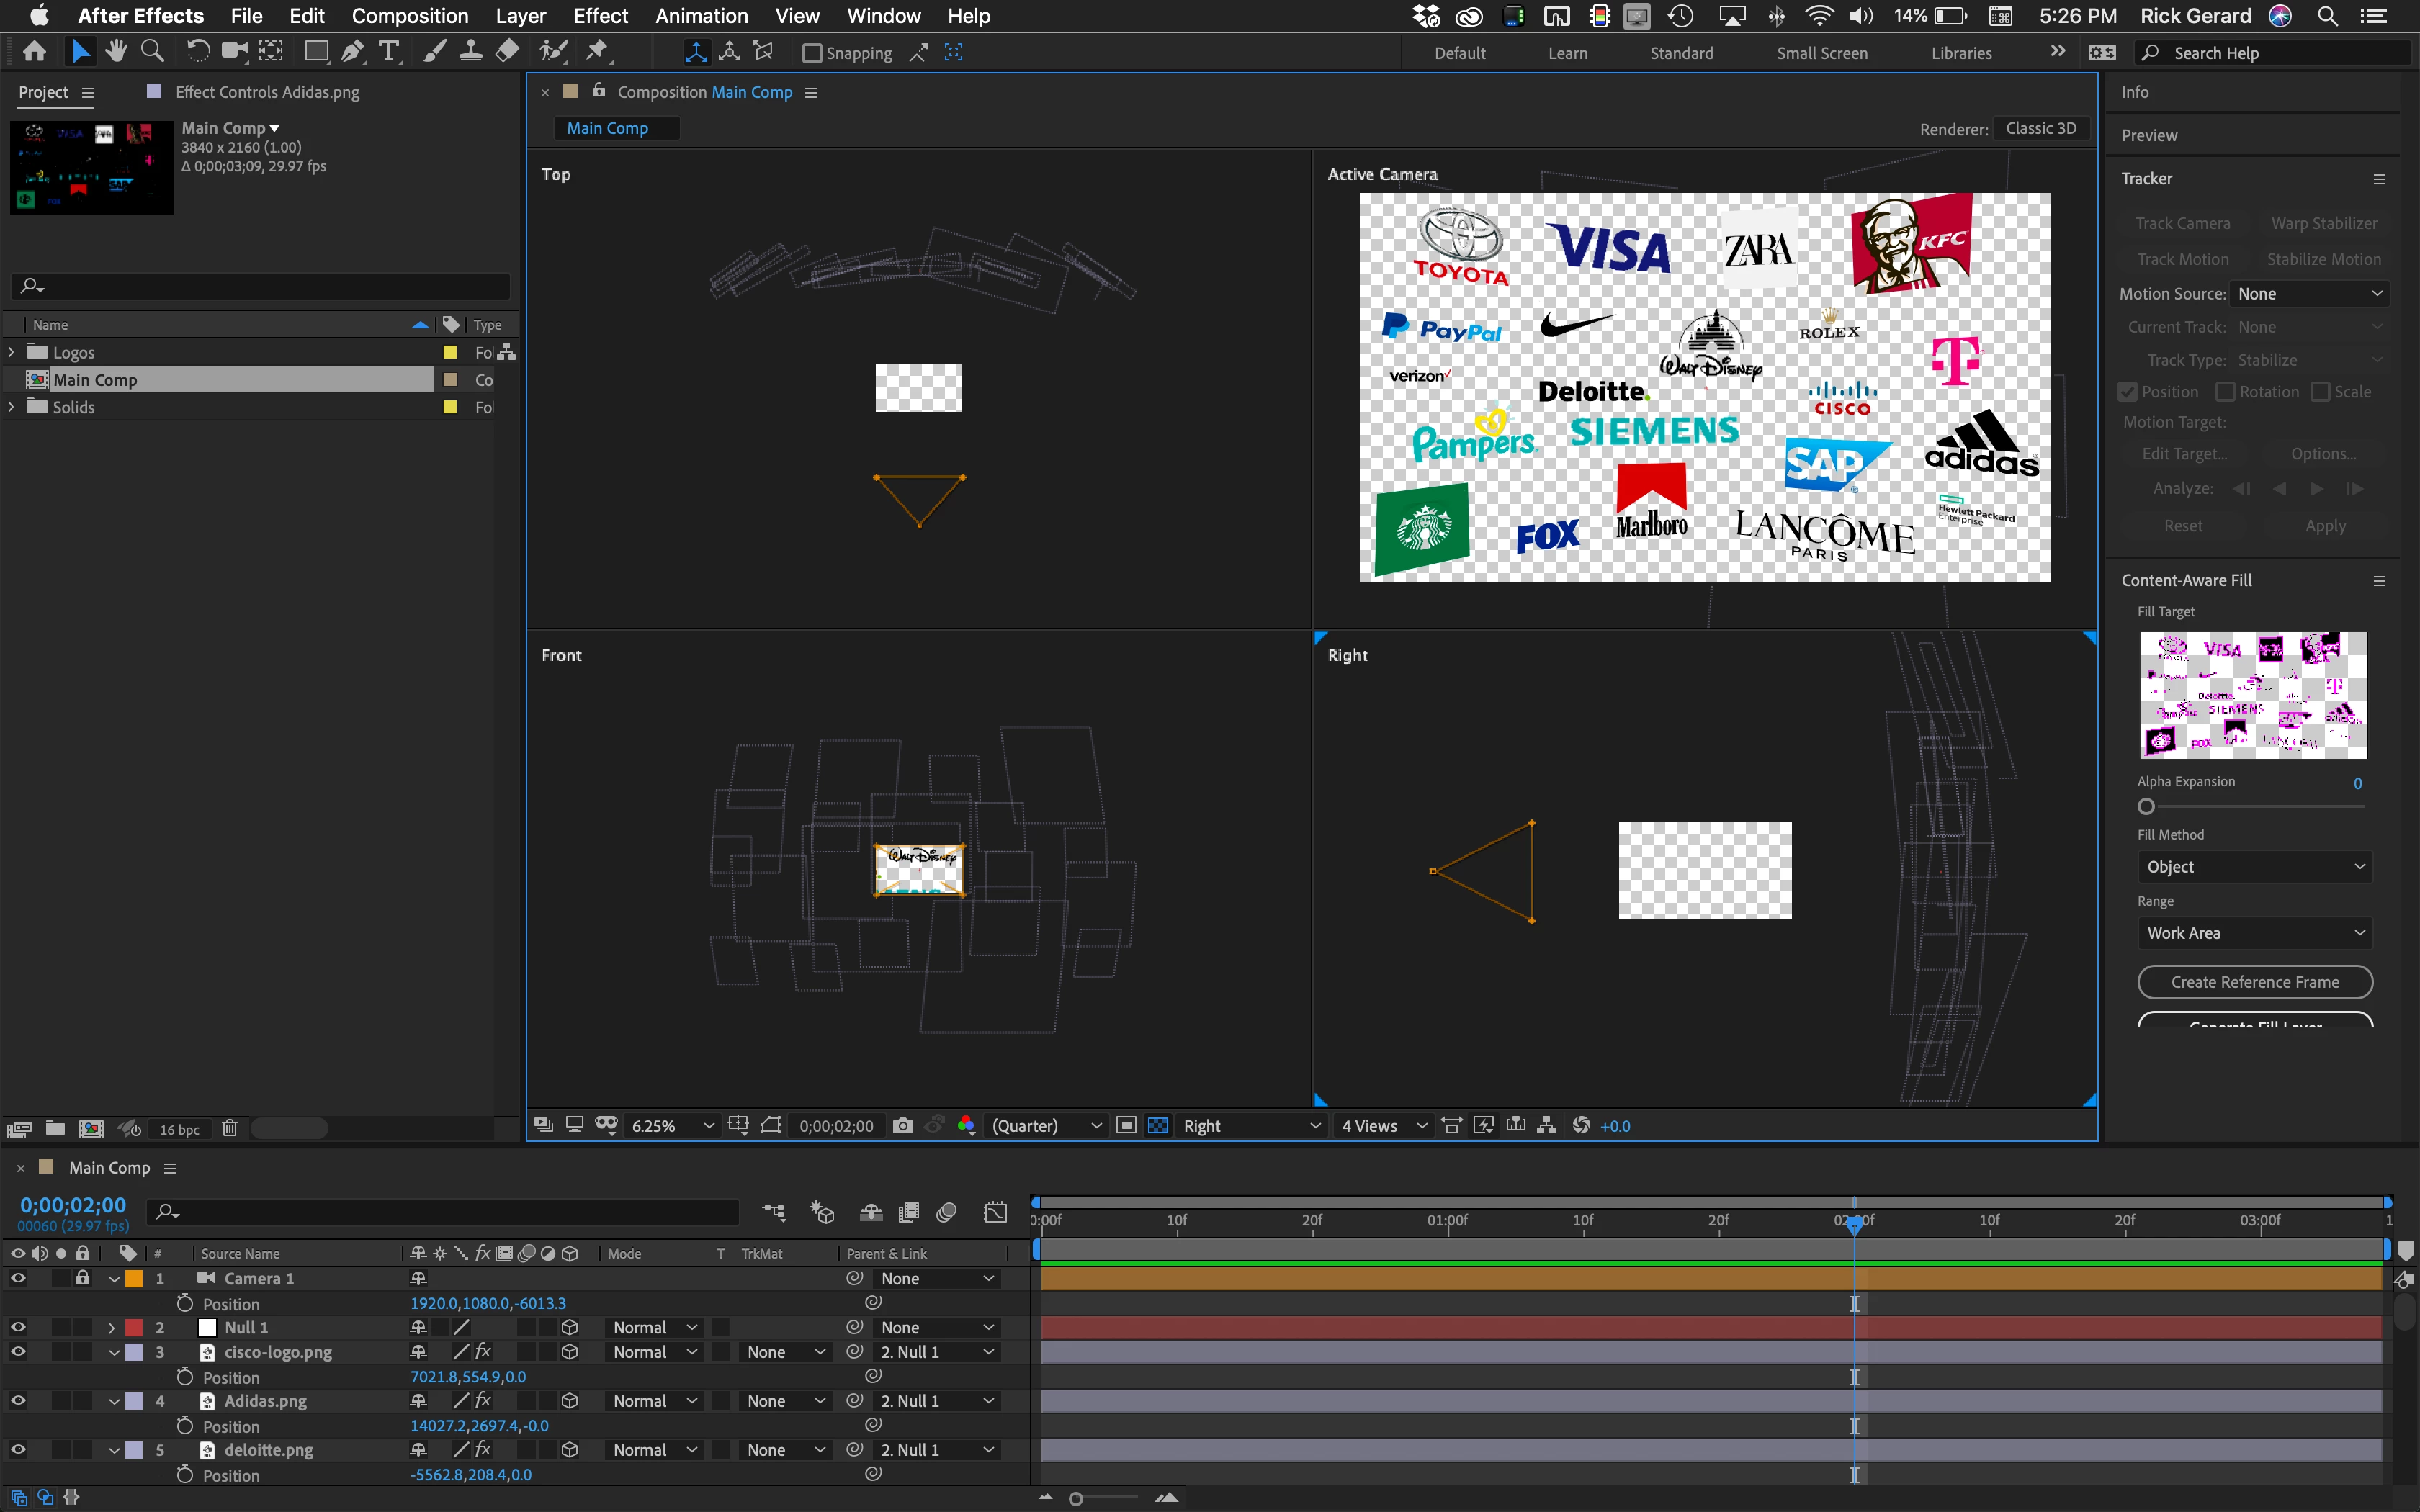Enable the Snapping checkbox
The image size is (2420, 1512).
pos(812,53)
